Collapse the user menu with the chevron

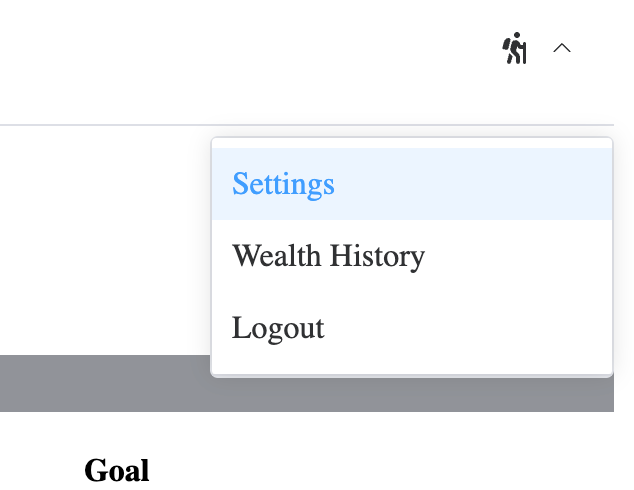point(562,48)
